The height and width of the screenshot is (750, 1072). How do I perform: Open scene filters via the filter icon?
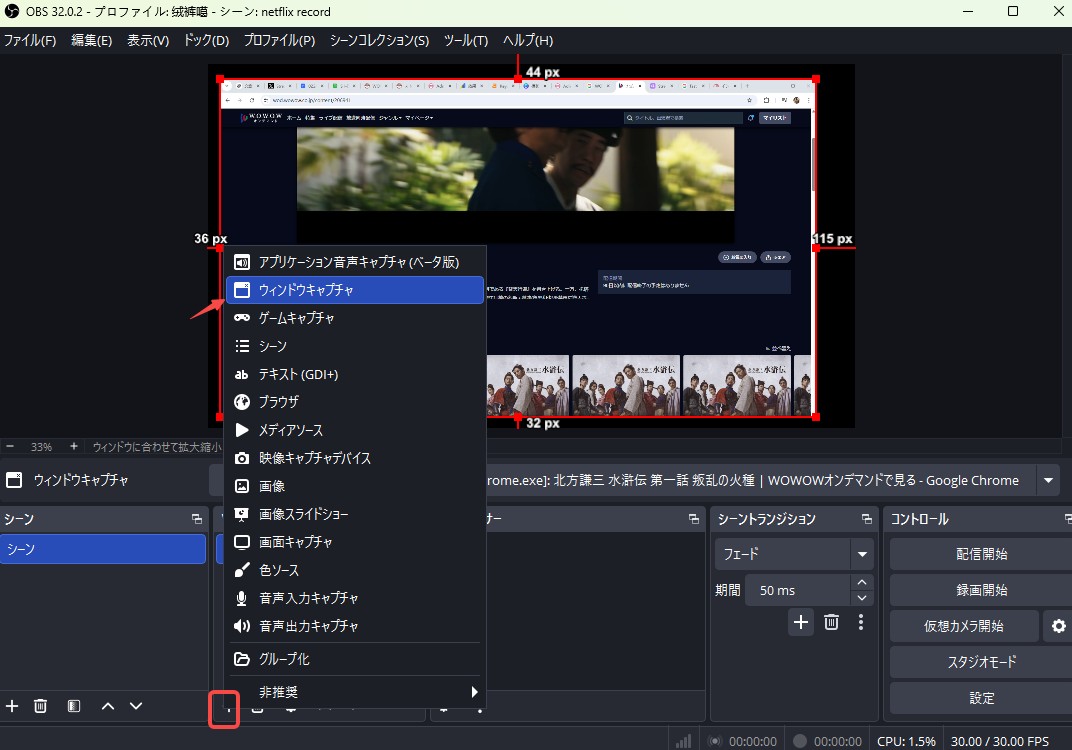point(73,706)
